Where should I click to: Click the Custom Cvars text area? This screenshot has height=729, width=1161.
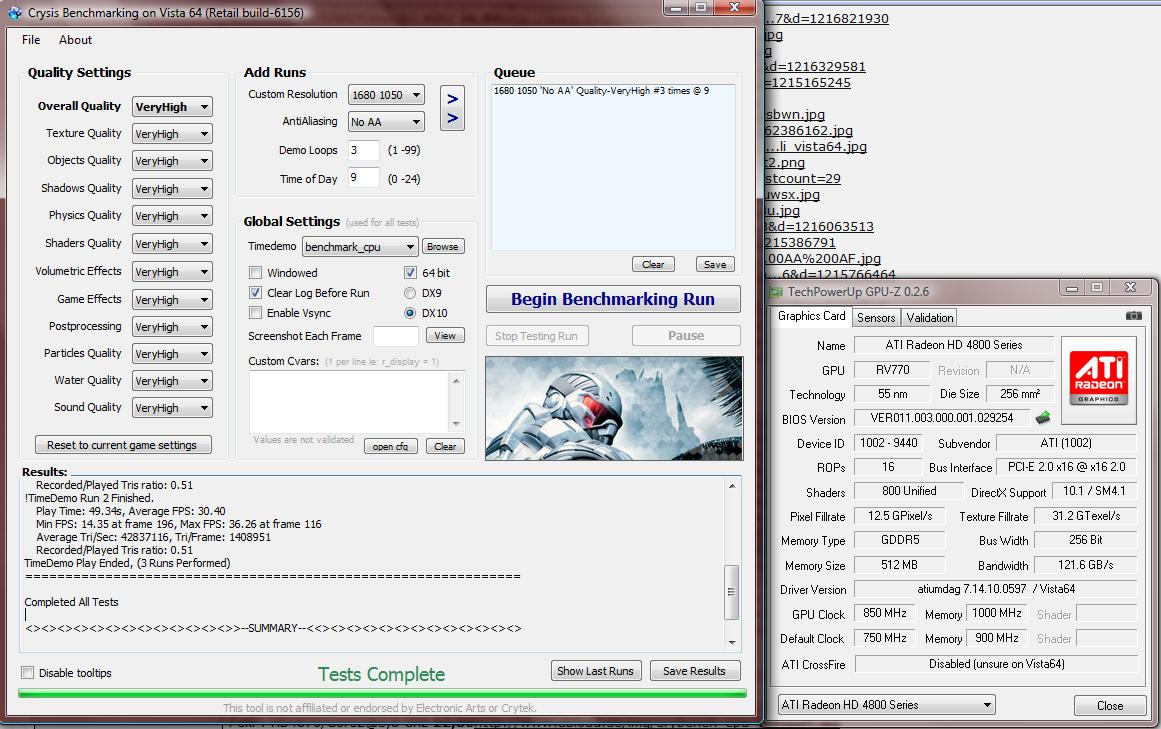coord(349,402)
